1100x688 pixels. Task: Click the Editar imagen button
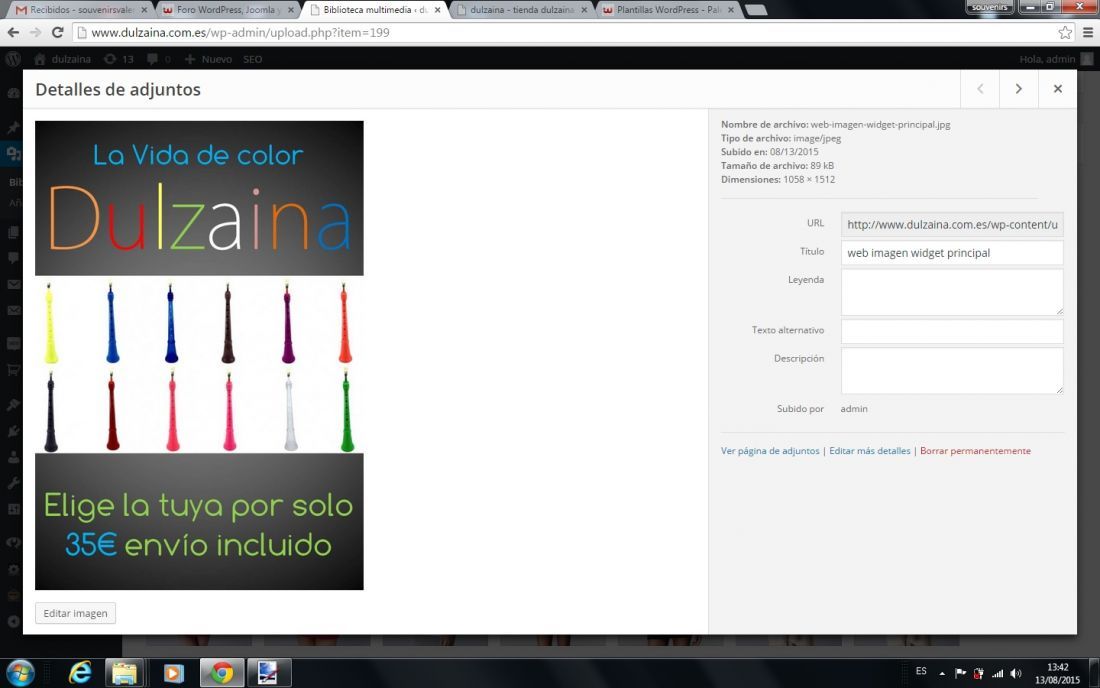point(75,613)
